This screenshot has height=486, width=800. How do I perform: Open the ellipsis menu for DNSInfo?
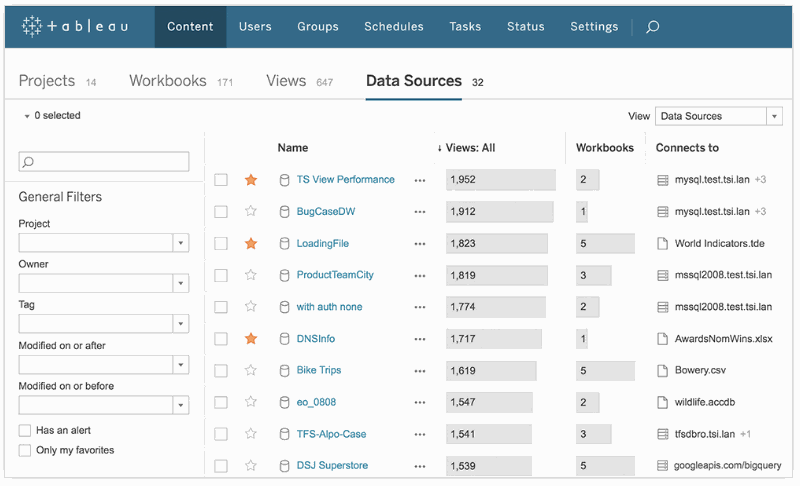click(420, 339)
